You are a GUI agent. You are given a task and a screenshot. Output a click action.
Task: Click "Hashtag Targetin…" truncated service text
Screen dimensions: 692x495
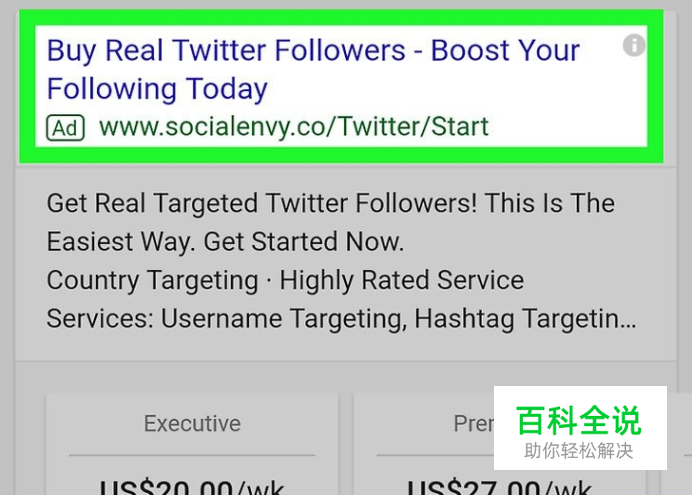tap(525, 319)
